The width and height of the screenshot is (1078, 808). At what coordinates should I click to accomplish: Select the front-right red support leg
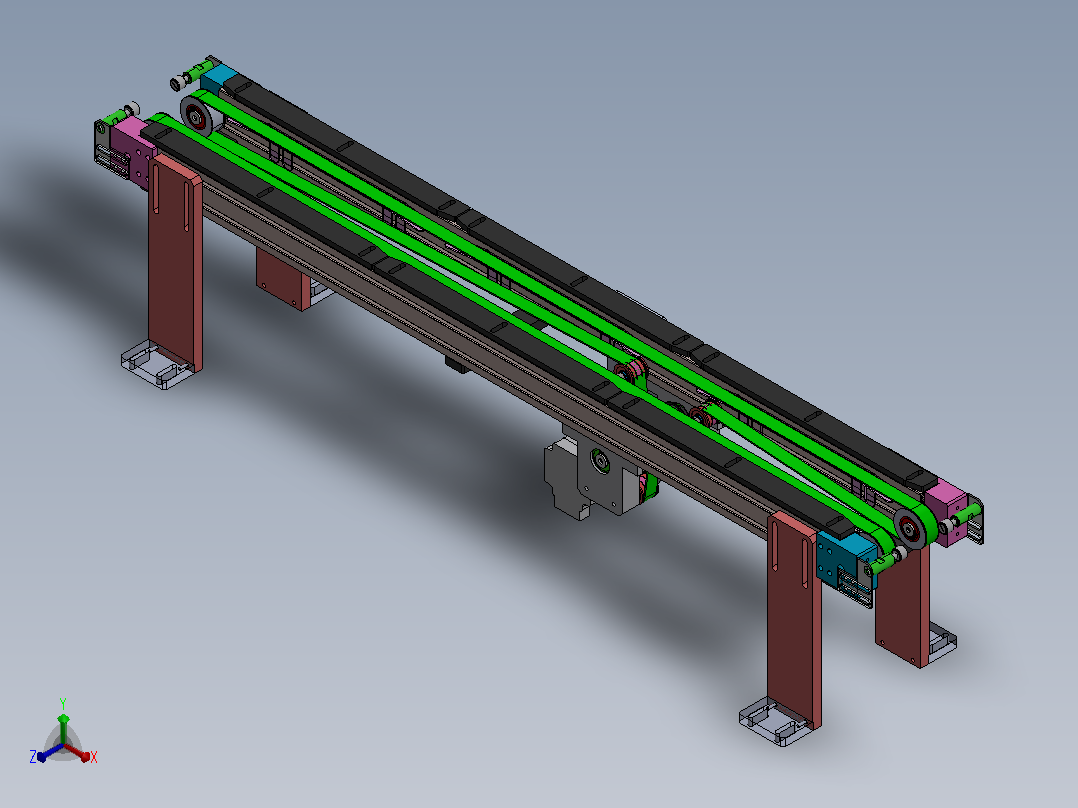[795, 618]
